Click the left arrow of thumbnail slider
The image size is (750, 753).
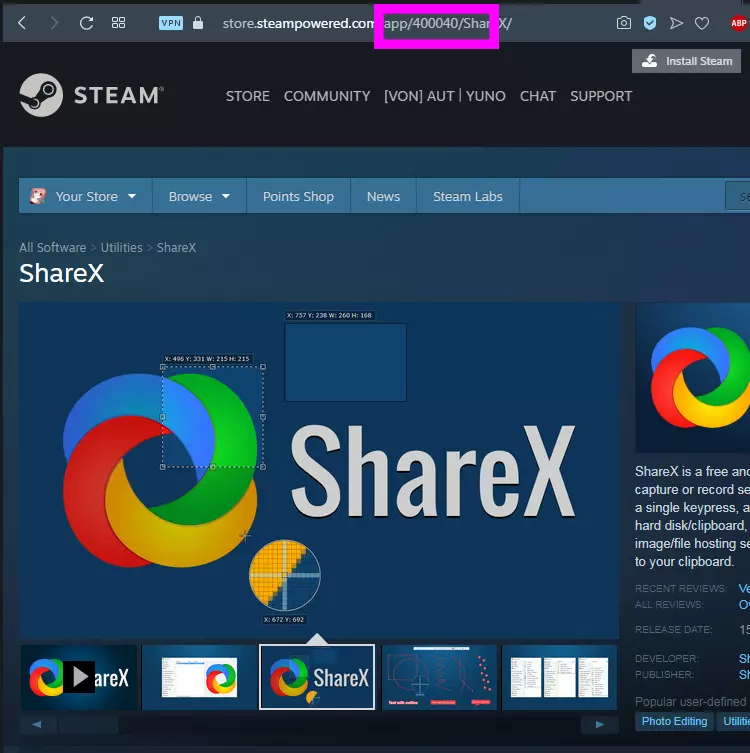[37, 724]
